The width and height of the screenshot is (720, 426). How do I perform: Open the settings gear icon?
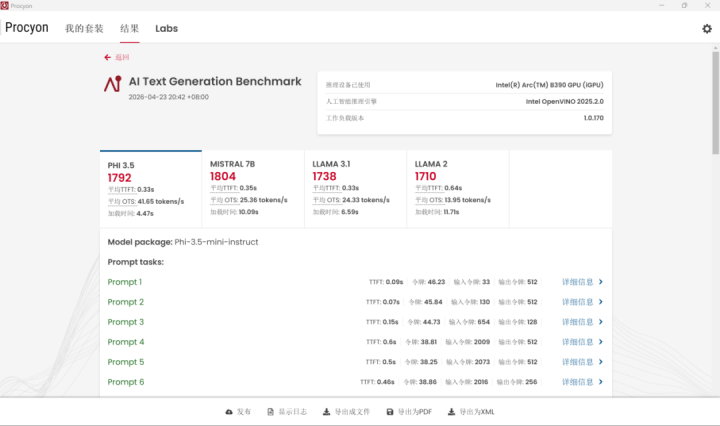(x=707, y=29)
